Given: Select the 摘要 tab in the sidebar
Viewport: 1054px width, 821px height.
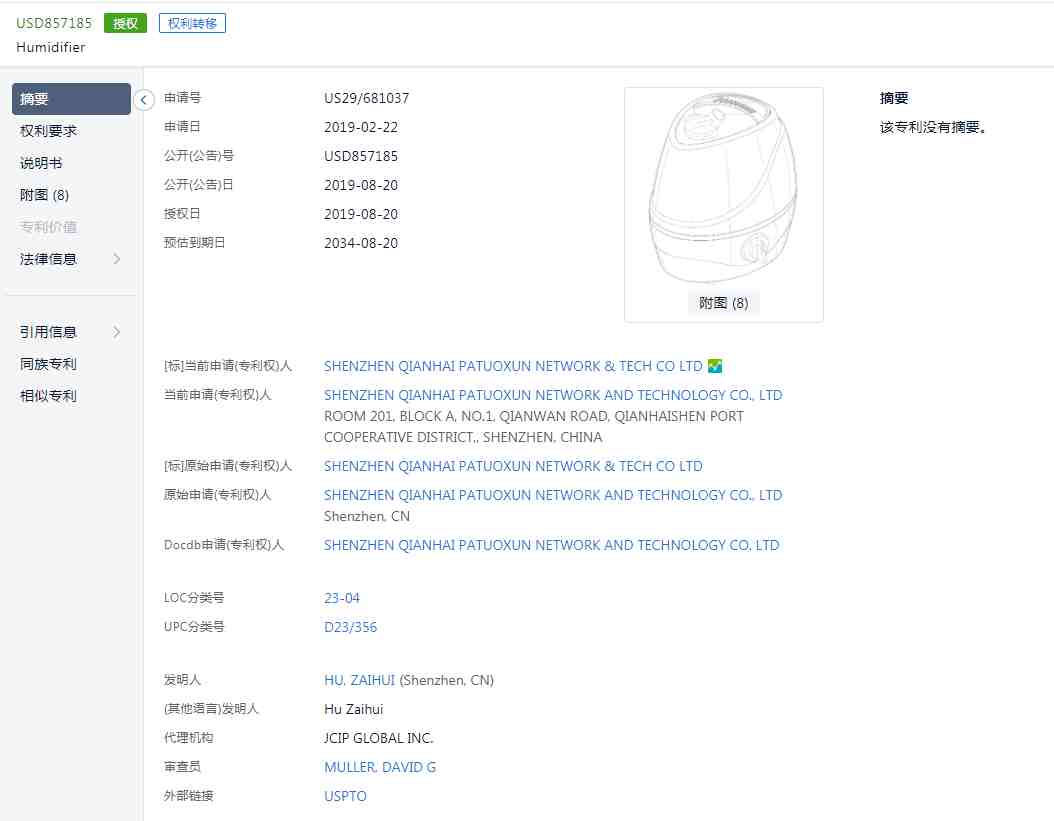Looking at the screenshot, I should pos(71,99).
